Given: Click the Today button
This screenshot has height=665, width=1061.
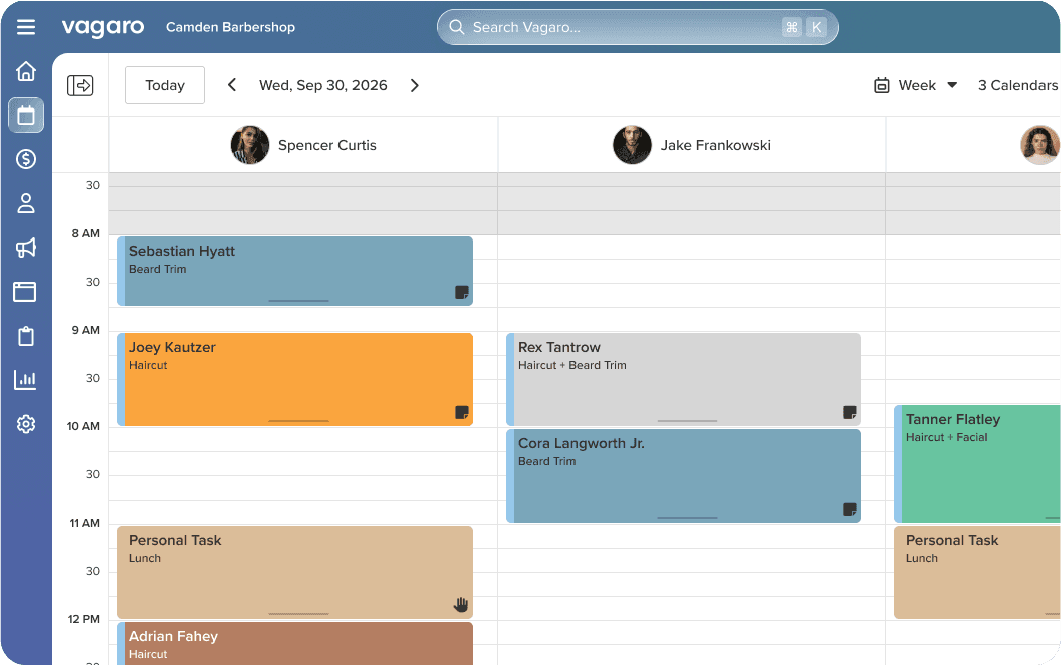Looking at the screenshot, I should (x=164, y=85).
